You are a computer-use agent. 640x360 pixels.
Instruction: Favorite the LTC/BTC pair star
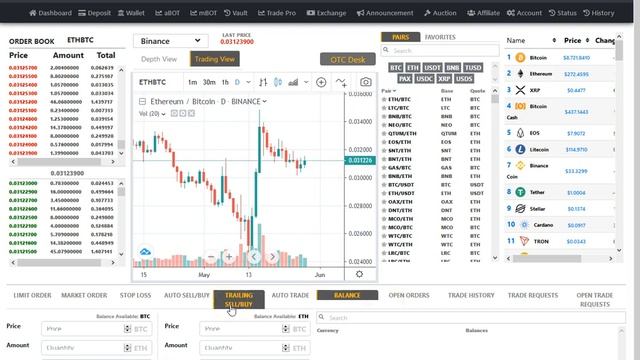tap(384, 108)
